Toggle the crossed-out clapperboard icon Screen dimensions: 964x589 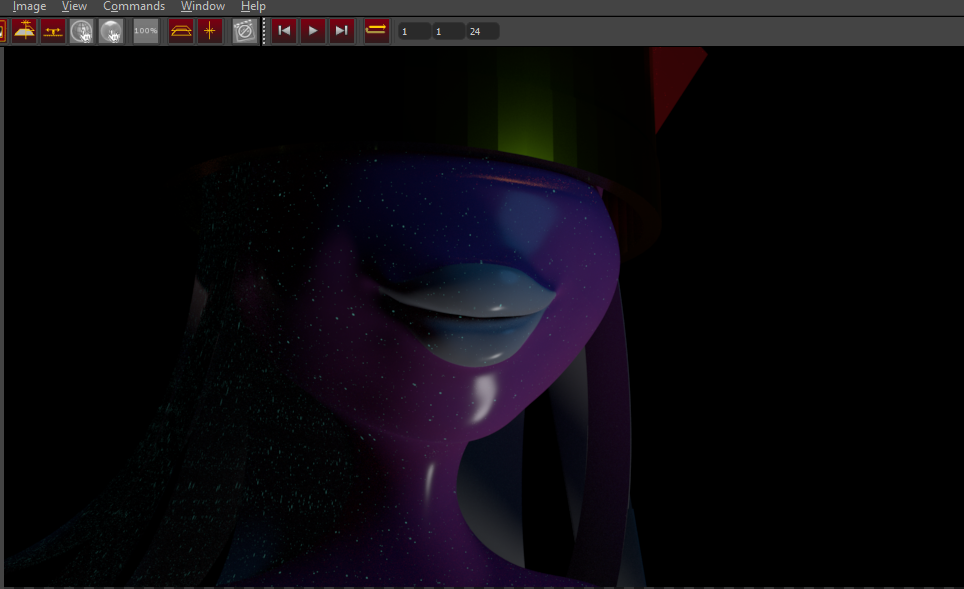click(x=244, y=31)
